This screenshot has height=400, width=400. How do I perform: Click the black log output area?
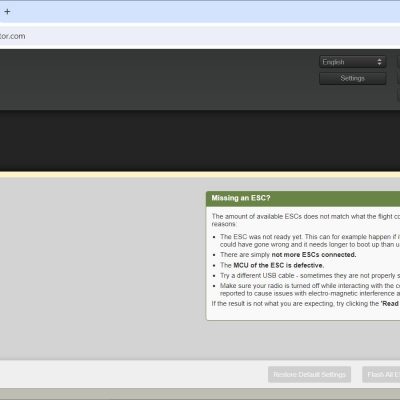(200, 141)
